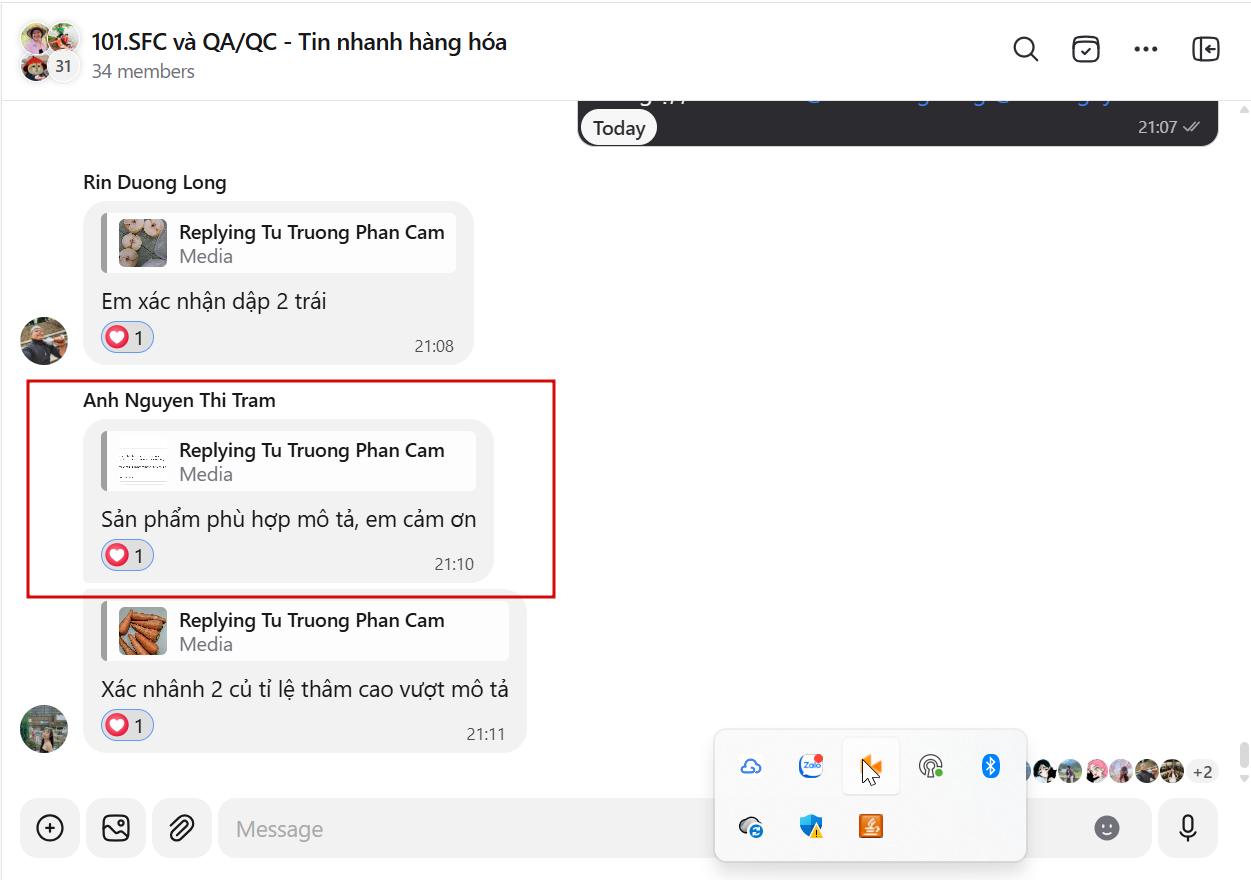Screen dimensions: 1251x880
Task: Open the tasks checklist icon in header
Action: (1086, 49)
